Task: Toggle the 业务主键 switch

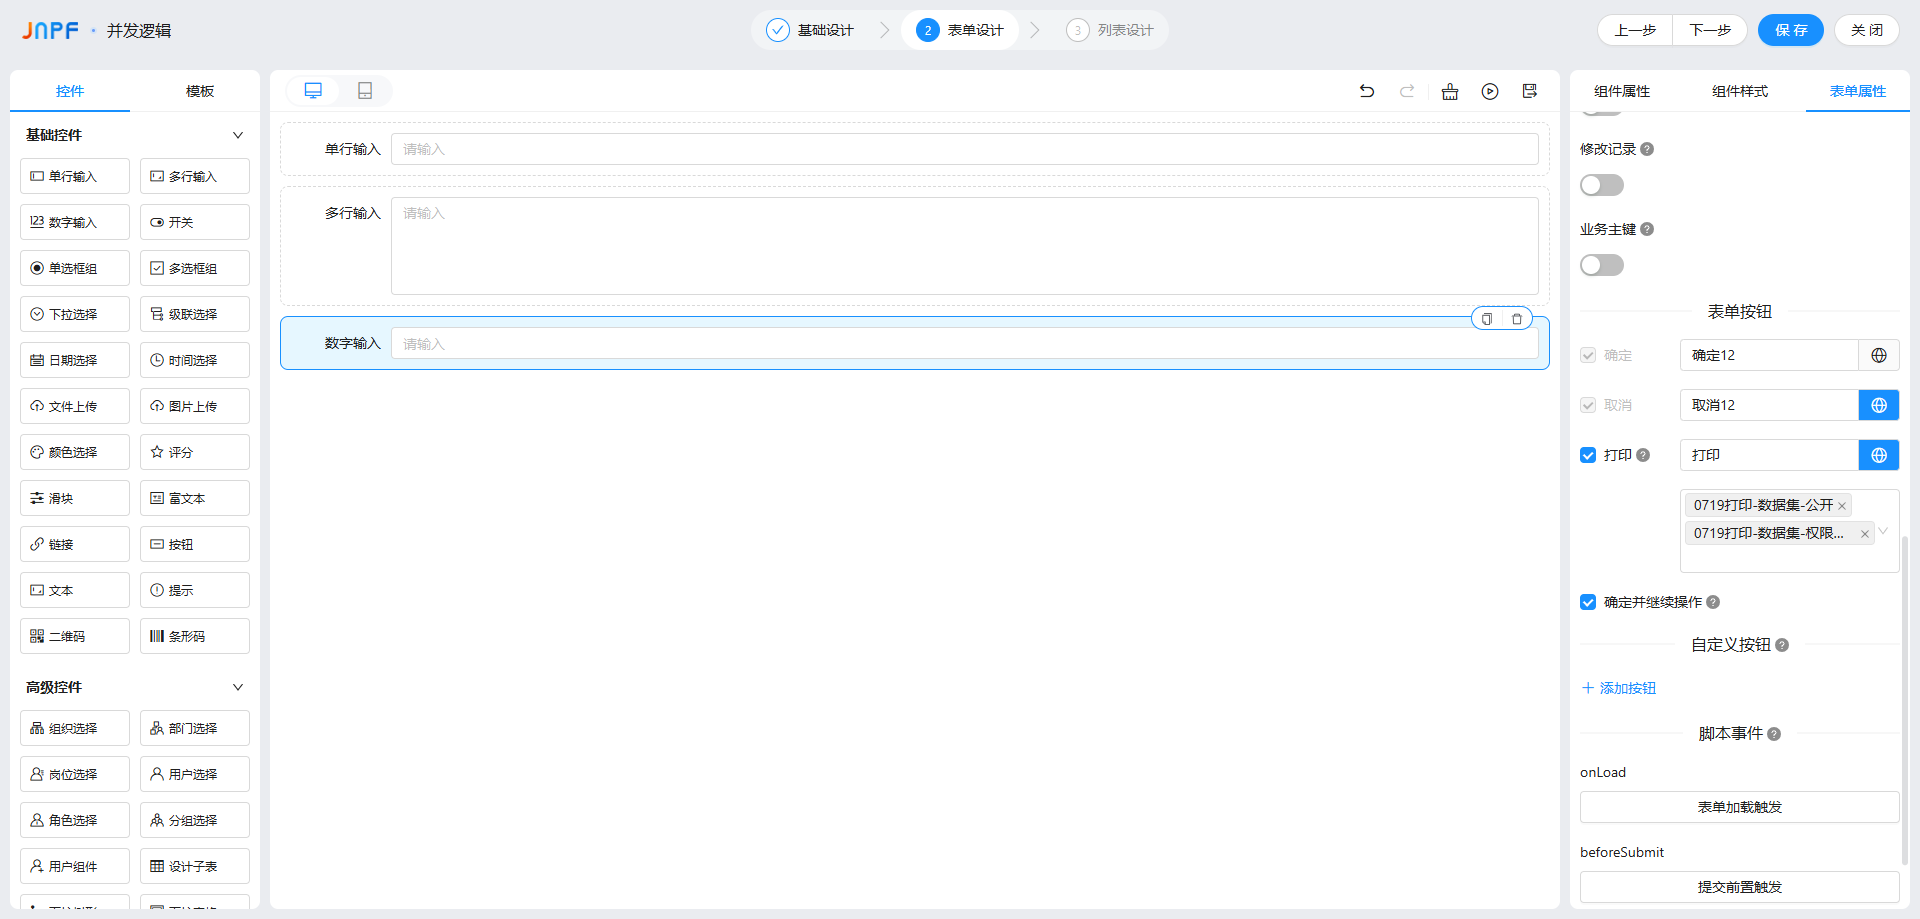Action: coord(1602,265)
